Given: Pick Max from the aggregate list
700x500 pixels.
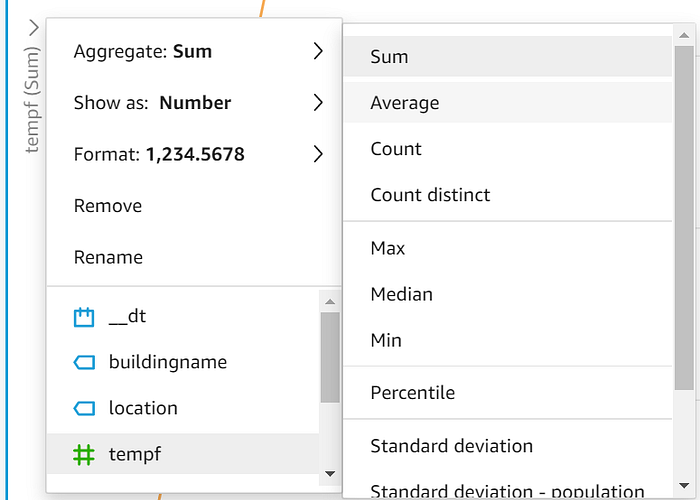Looking at the screenshot, I should tap(508, 248).
